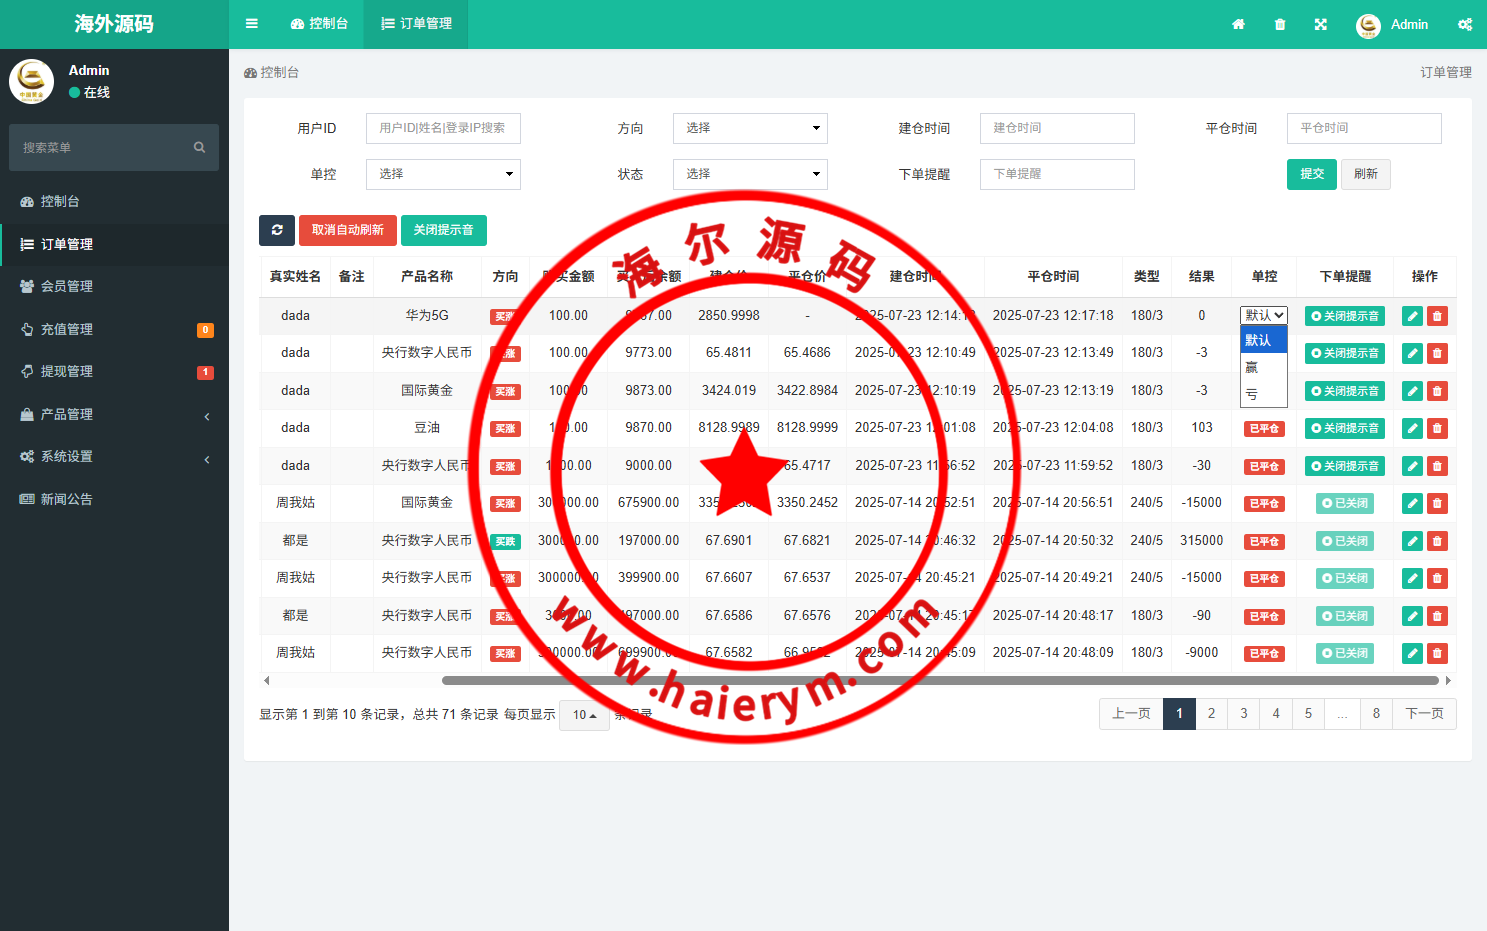Open 会员管理 in the sidebar
Viewport: 1487px width, 931px height.
point(67,286)
